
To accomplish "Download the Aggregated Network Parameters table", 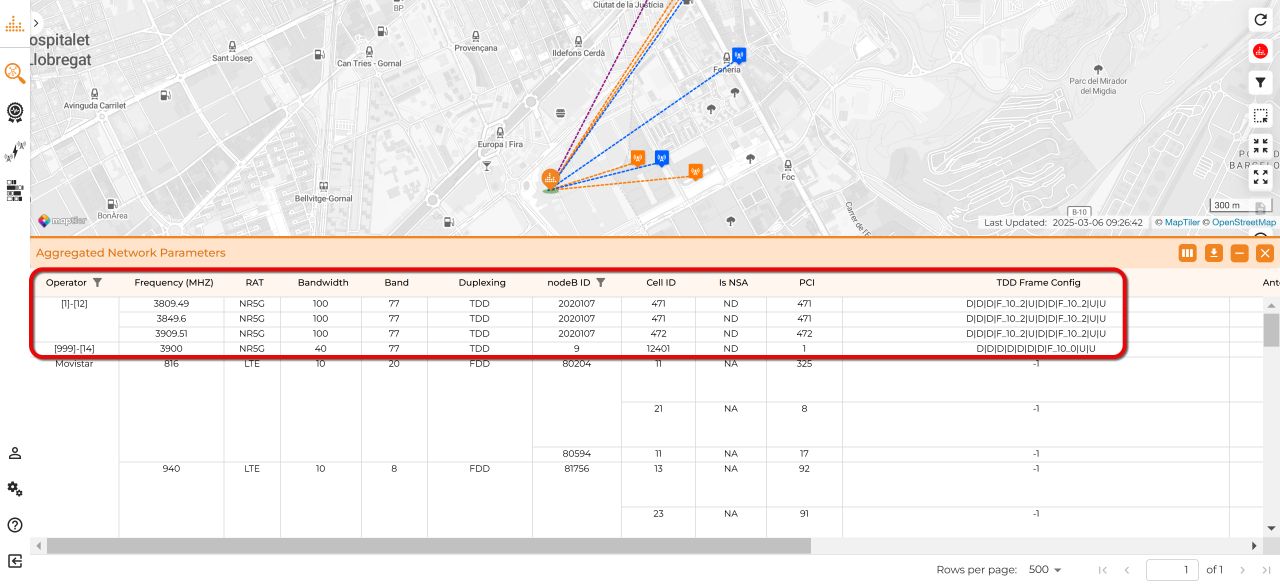I will point(1213,253).
